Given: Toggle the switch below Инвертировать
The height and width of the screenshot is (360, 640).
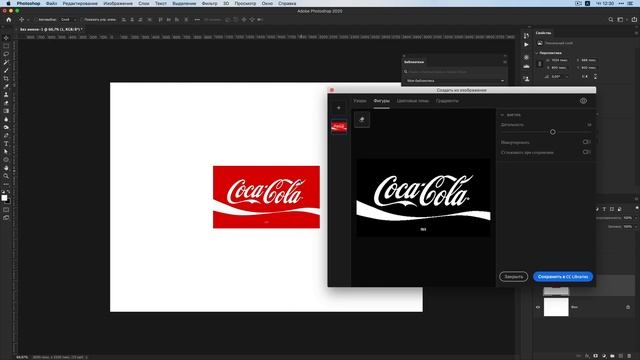Looking at the screenshot, I should (587, 152).
